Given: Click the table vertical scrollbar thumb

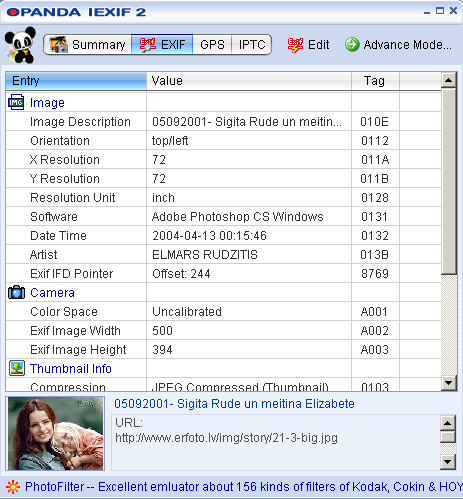Looking at the screenshot, I should tap(449, 181).
